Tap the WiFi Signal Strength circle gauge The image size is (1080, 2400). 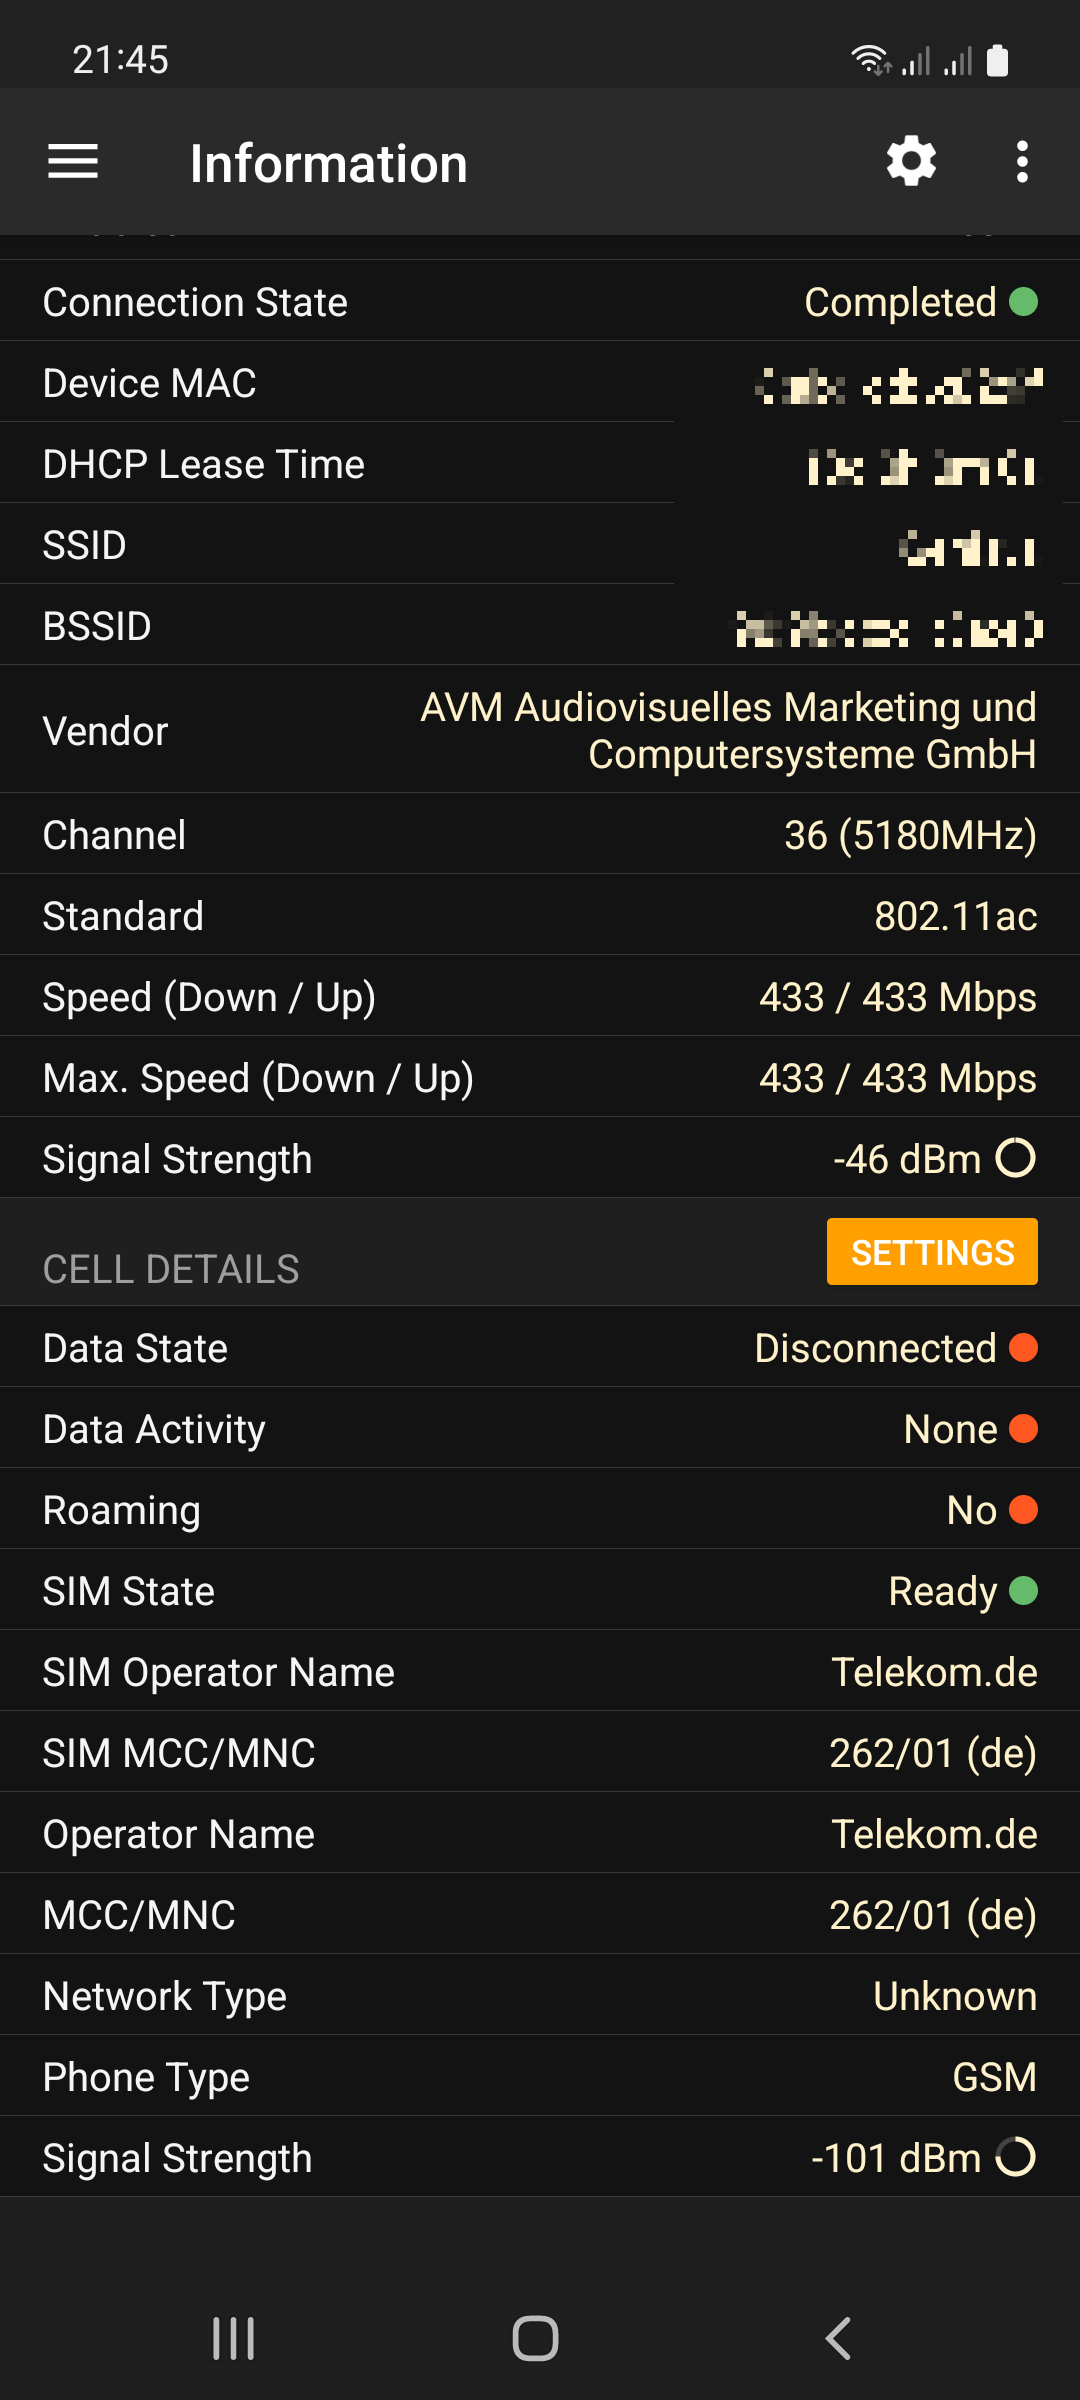[1016, 1158]
